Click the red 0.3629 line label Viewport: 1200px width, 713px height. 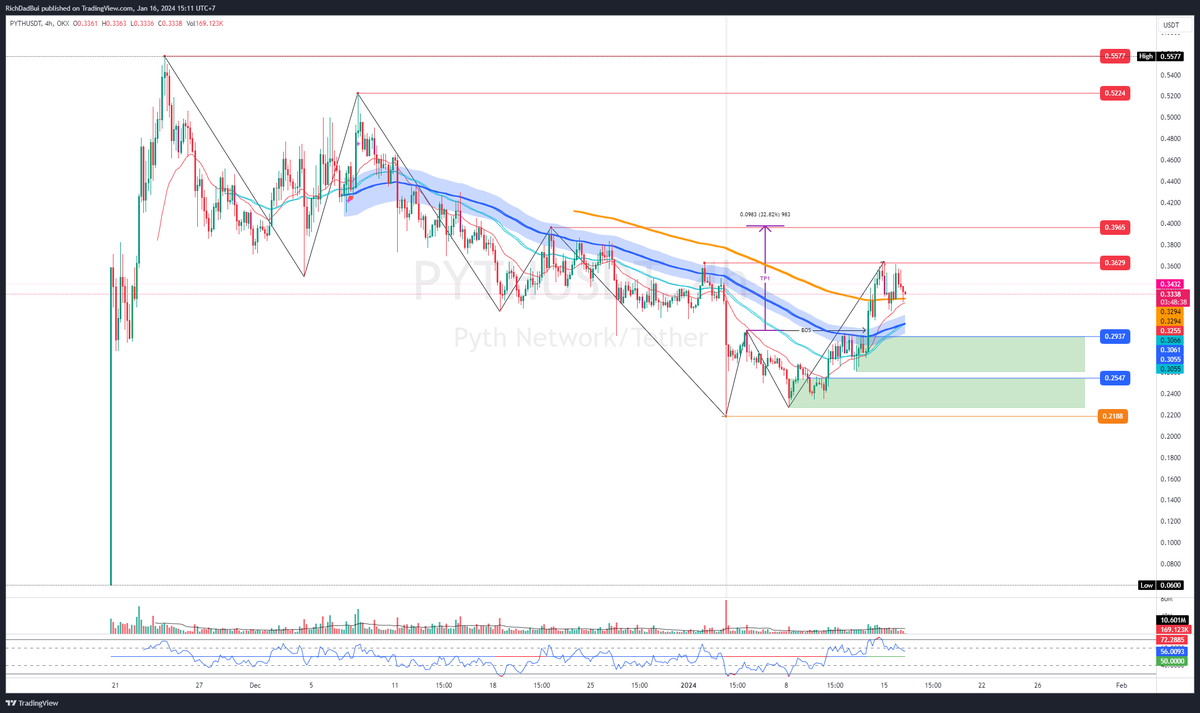pyautogui.click(x=1114, y=263)
